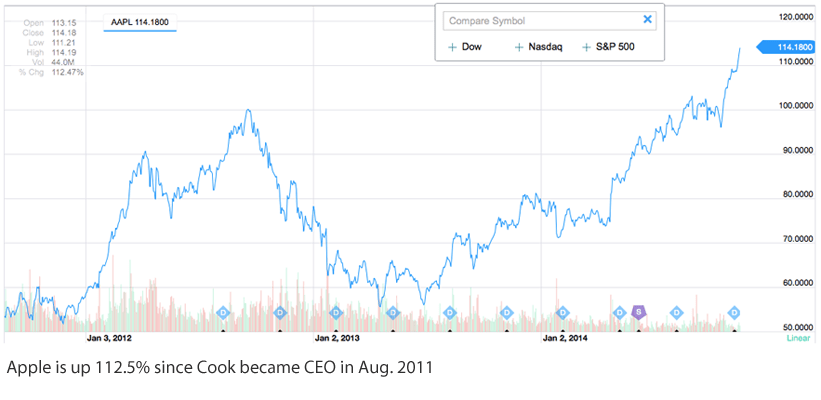
Task: Click dividend marker immediately left of split marker
Action: pos(619,312)
